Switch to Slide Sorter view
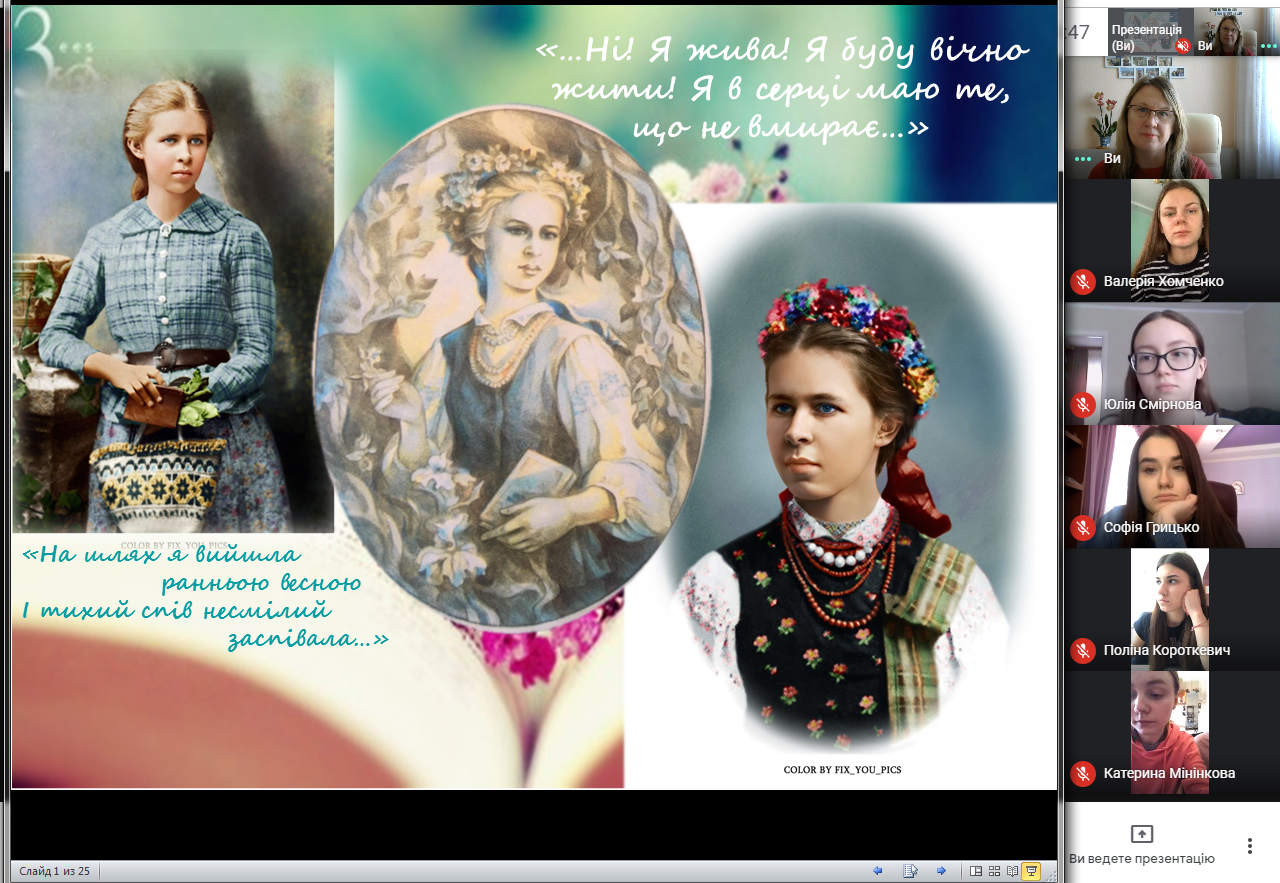 coord(995,871)
